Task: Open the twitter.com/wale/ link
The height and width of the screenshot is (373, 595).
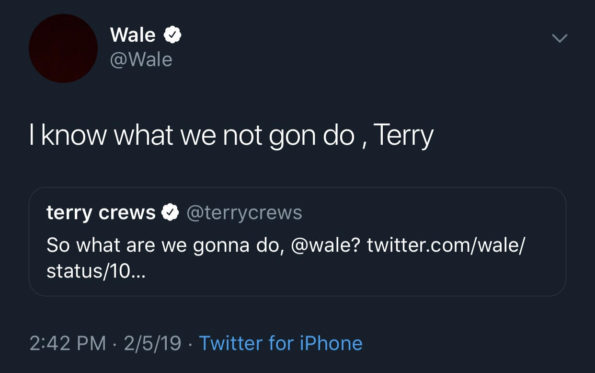Action: click(446, 245)
